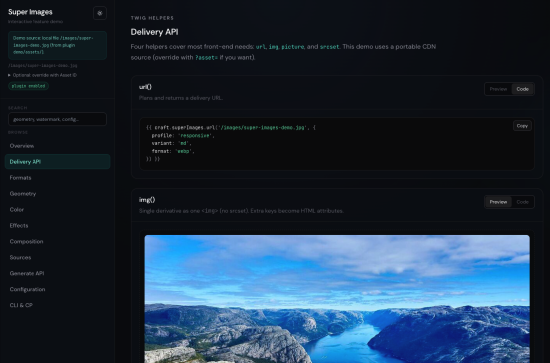
Task: Expand Optional override with Asset ID
Action: tap(42, 75)
